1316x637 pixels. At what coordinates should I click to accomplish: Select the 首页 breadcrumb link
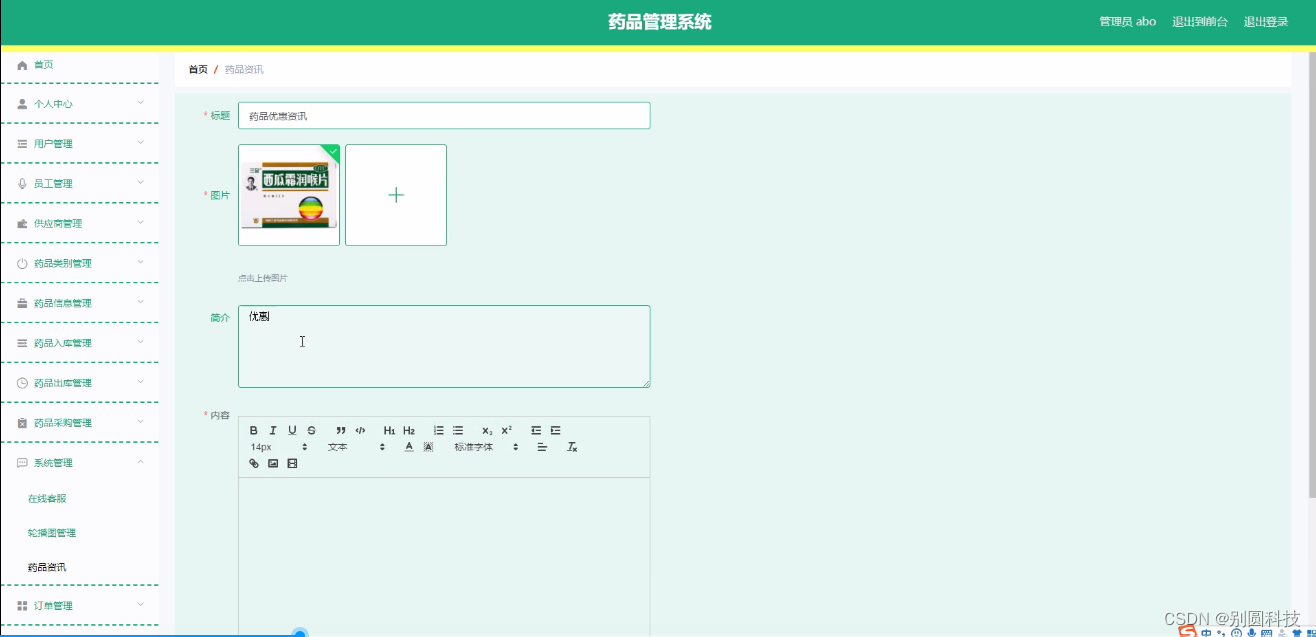pyautogui.click(x=196, y=68)
